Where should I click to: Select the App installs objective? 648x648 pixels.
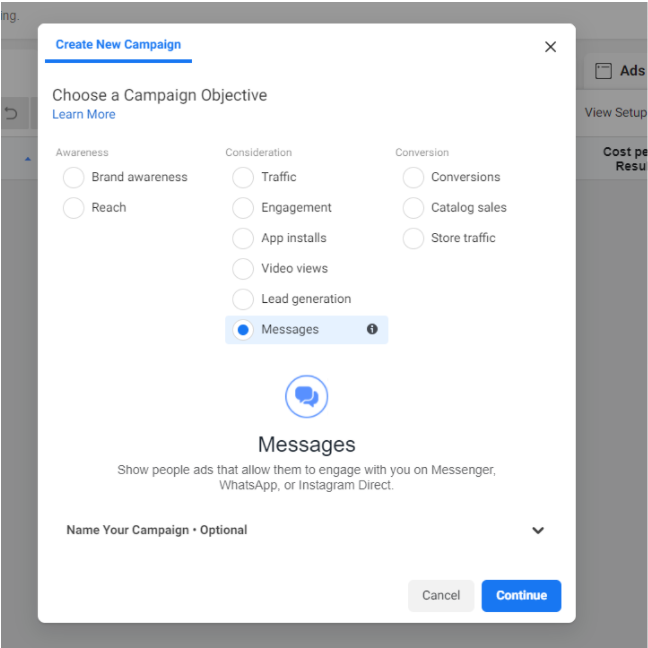(243, 238)
